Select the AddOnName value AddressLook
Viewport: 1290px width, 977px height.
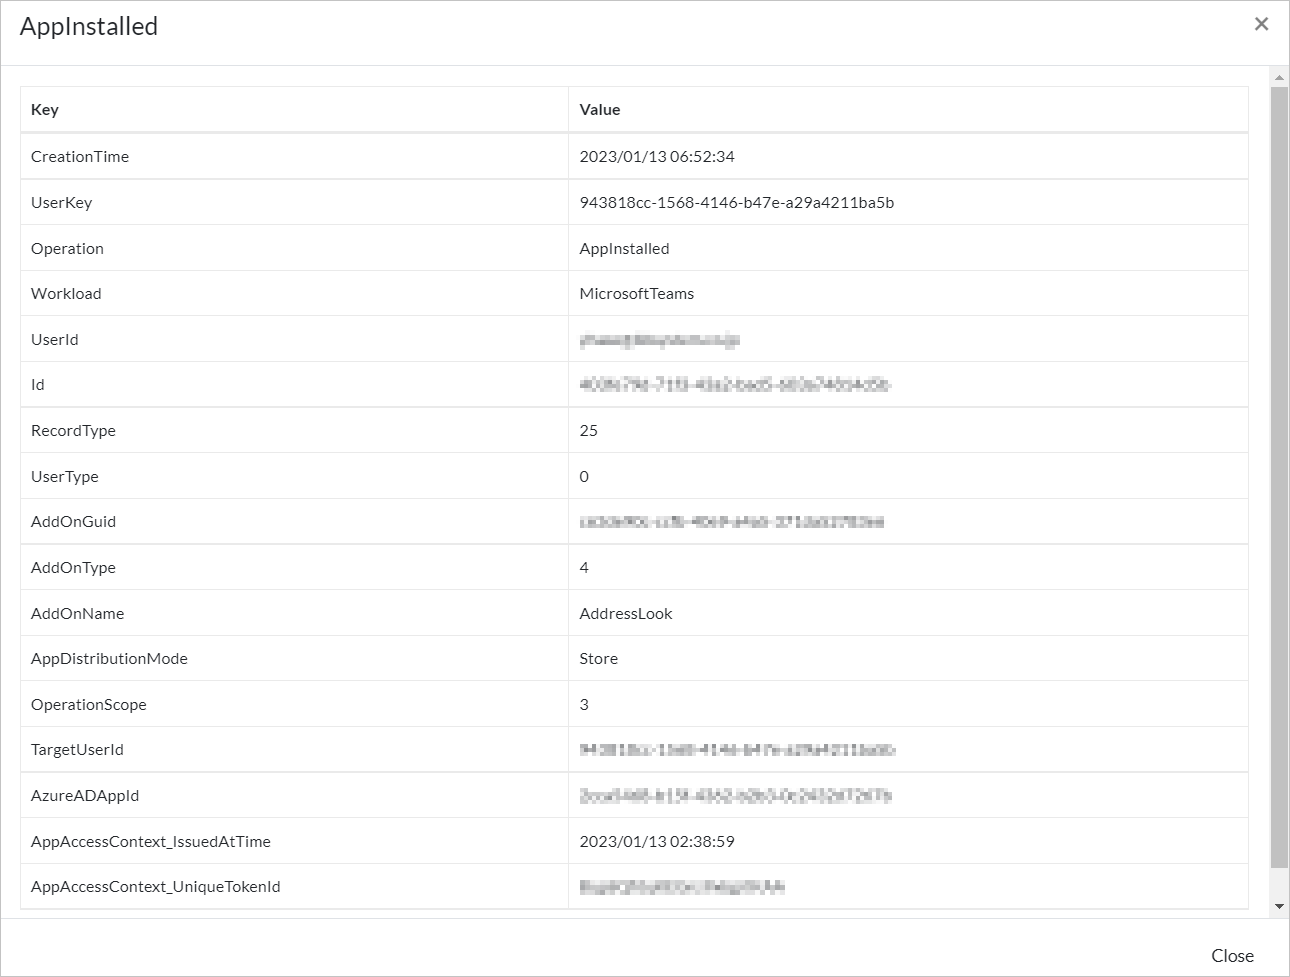(626, 614)
